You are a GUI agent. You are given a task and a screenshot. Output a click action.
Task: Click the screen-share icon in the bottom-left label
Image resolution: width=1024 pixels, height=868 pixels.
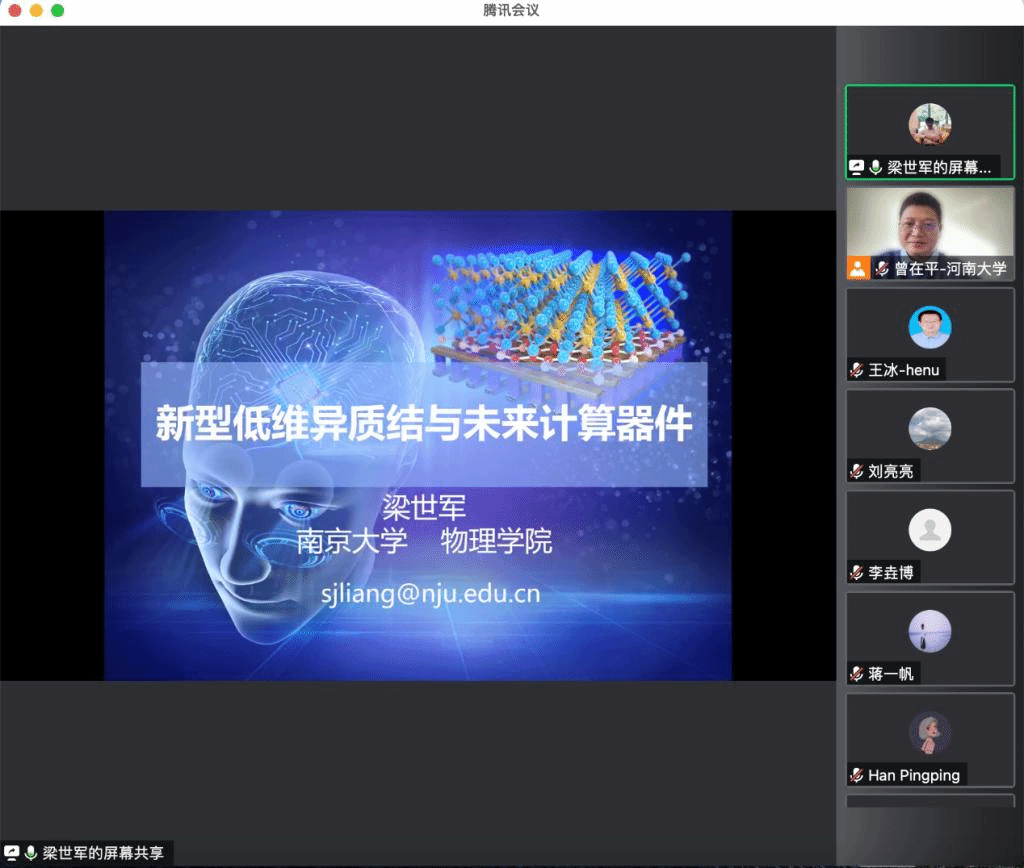[x=12, y=853]
